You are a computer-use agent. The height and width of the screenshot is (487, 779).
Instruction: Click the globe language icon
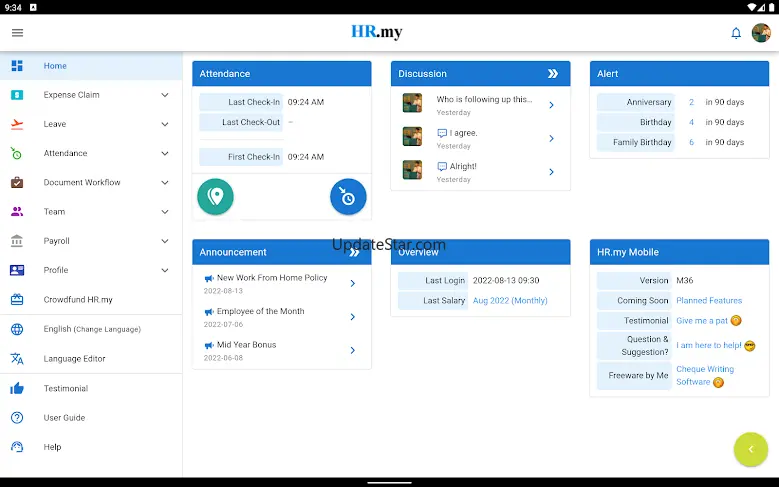pos(17,329)
